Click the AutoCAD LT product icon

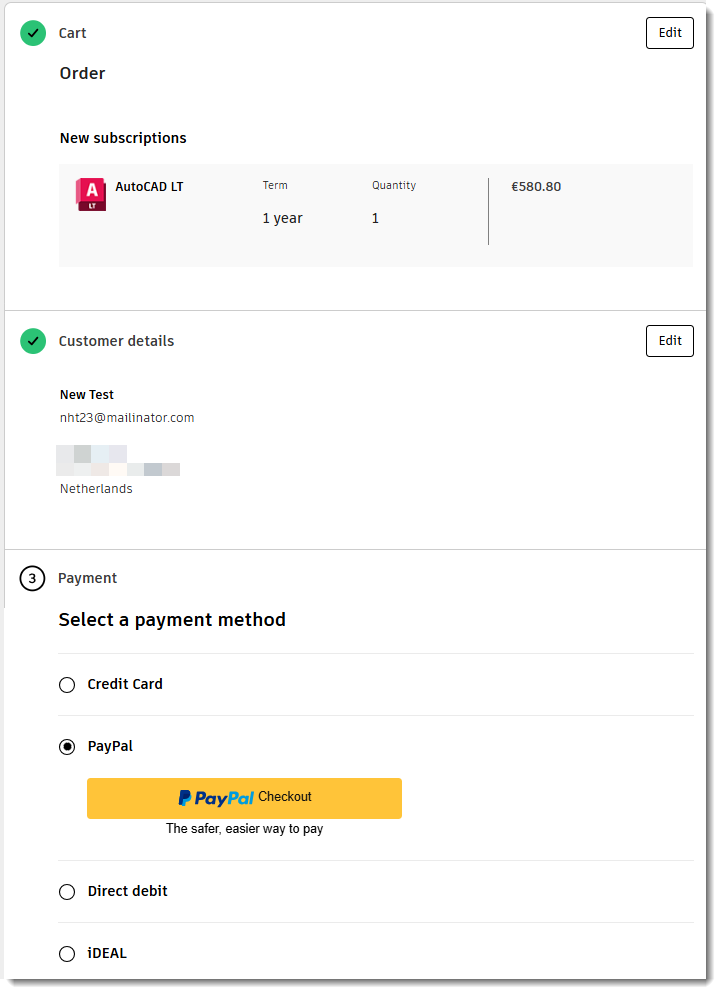[91, 194]
